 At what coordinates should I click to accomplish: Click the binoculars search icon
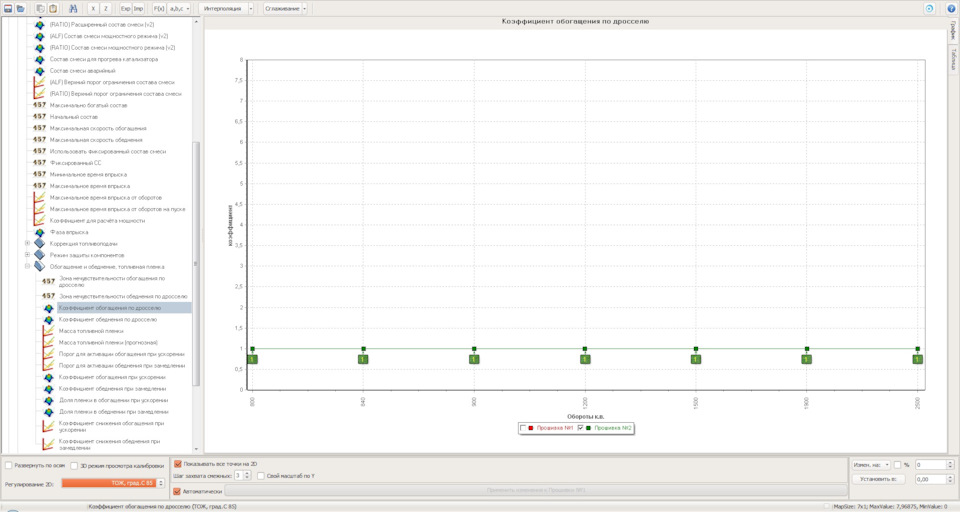coord(73,9)
